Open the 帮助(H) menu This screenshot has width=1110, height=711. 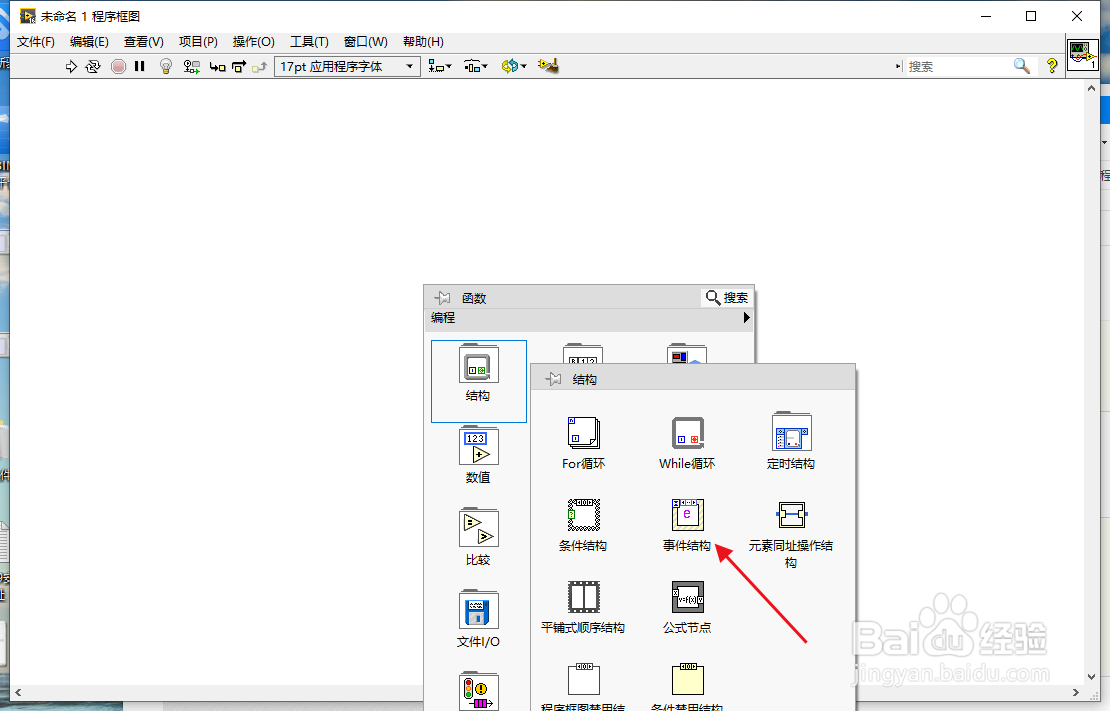pyautogui.click(x=423, y=42)
